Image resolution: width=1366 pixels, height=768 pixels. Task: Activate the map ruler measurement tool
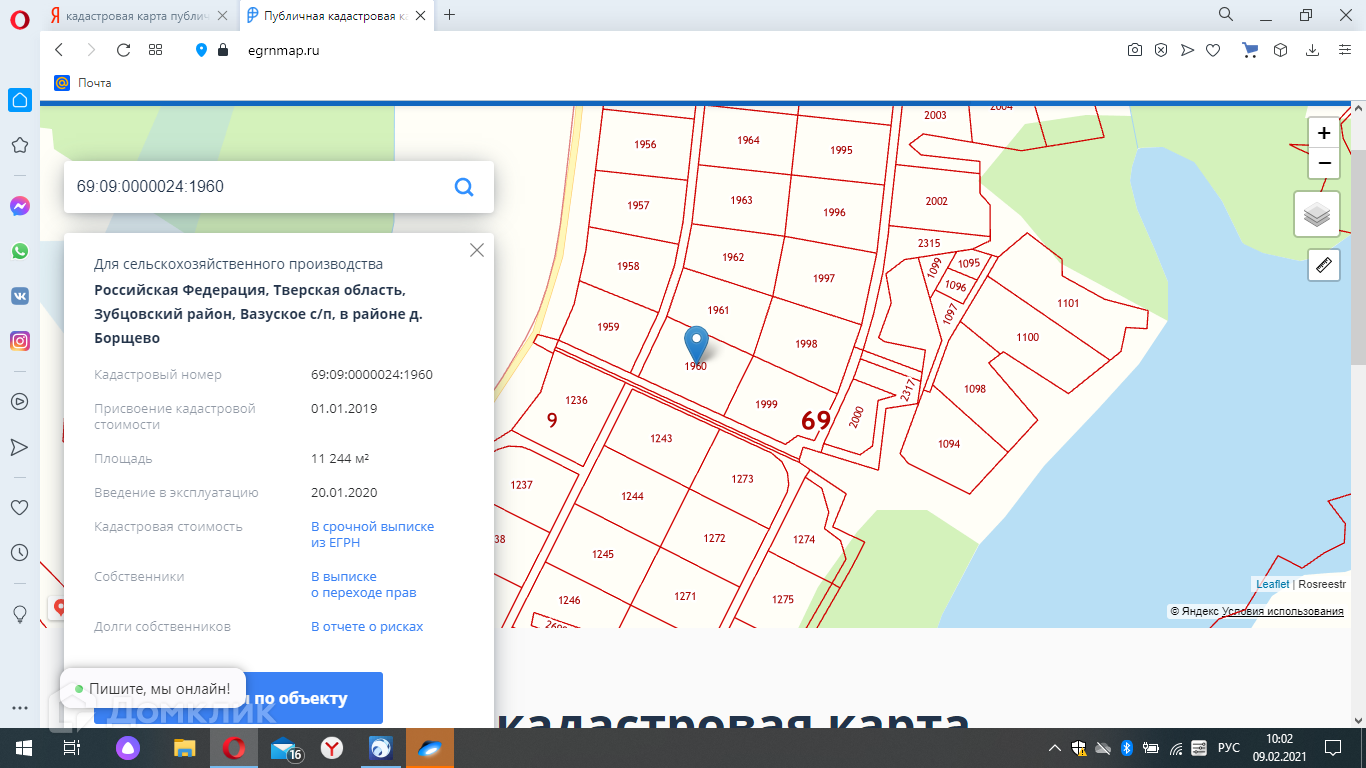1324,265
